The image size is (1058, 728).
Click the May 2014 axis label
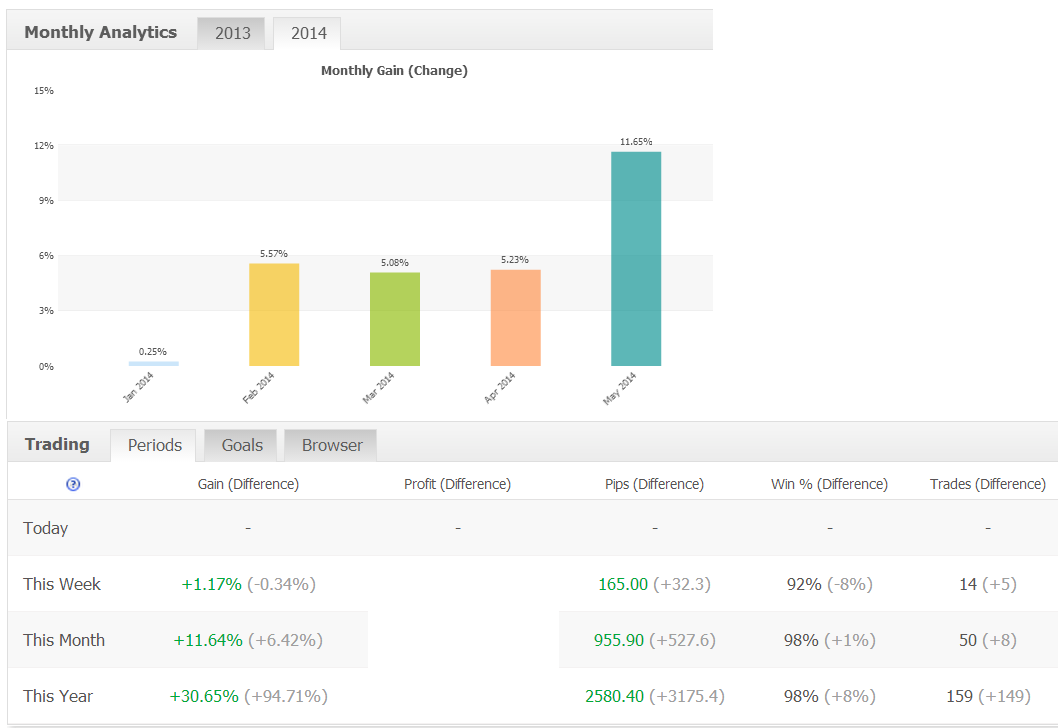click(x=619, y=389)
